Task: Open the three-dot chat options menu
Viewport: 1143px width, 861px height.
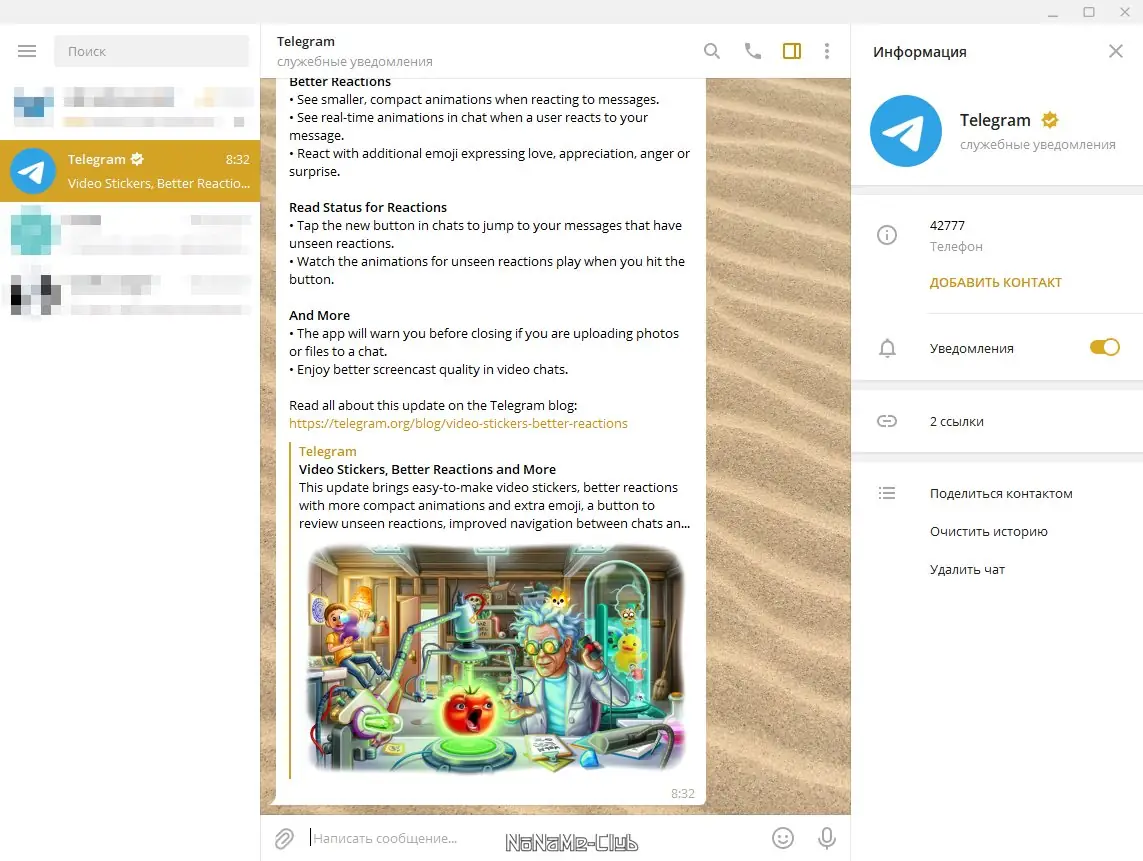Action: coord(827,51)
